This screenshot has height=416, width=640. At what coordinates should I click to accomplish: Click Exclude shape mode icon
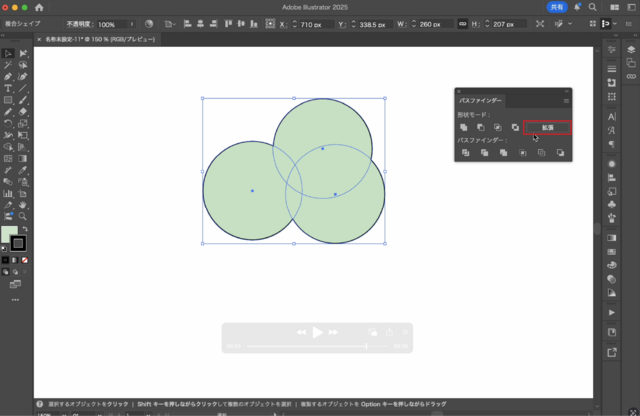pyautogui.click(x=515, y=127)
